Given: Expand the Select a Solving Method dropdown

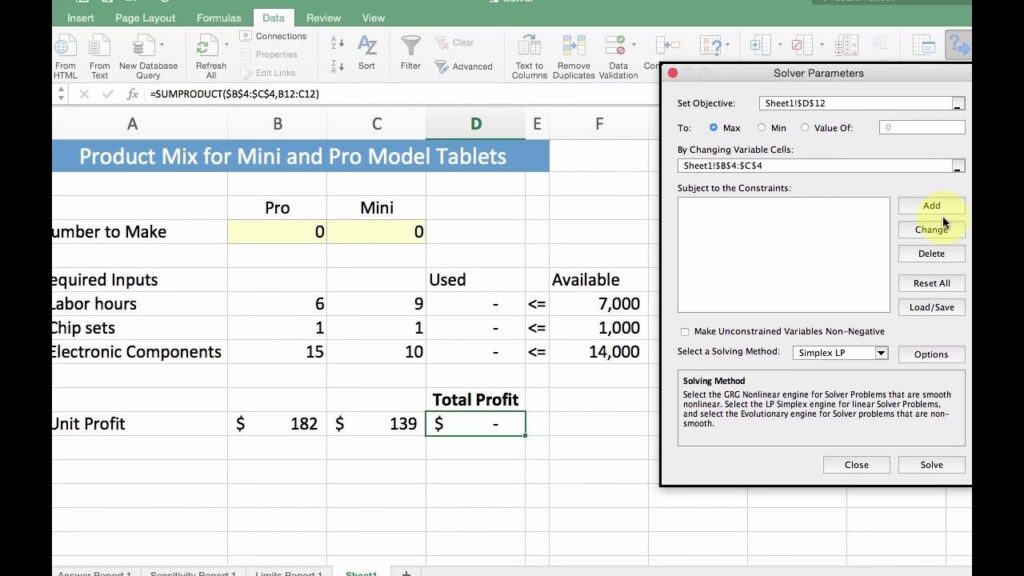Looking at the screenshot, I should pos(881,353).
